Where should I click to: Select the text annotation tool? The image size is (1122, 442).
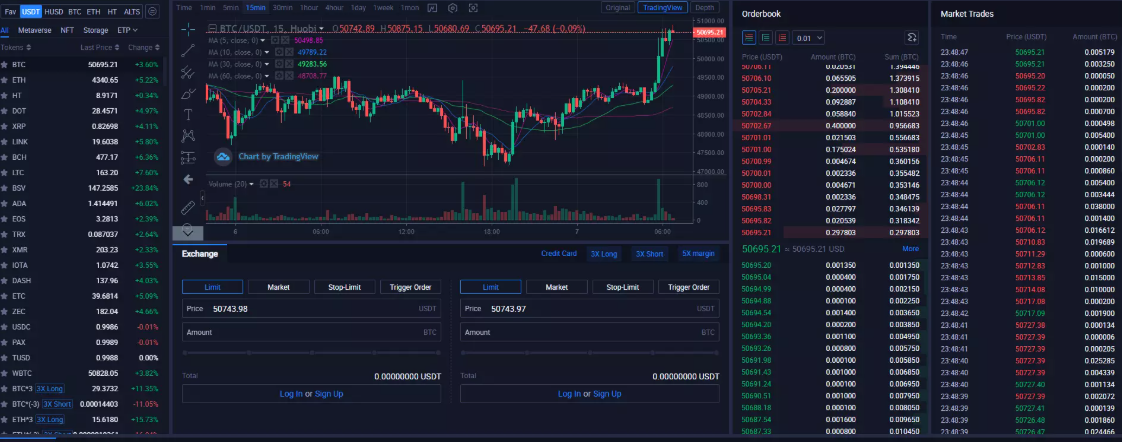coord(188,114)
